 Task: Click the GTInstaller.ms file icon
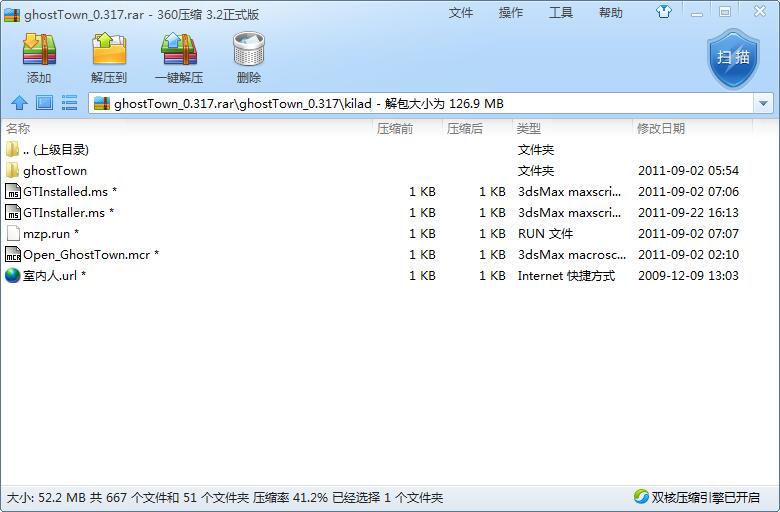point(12,212)
